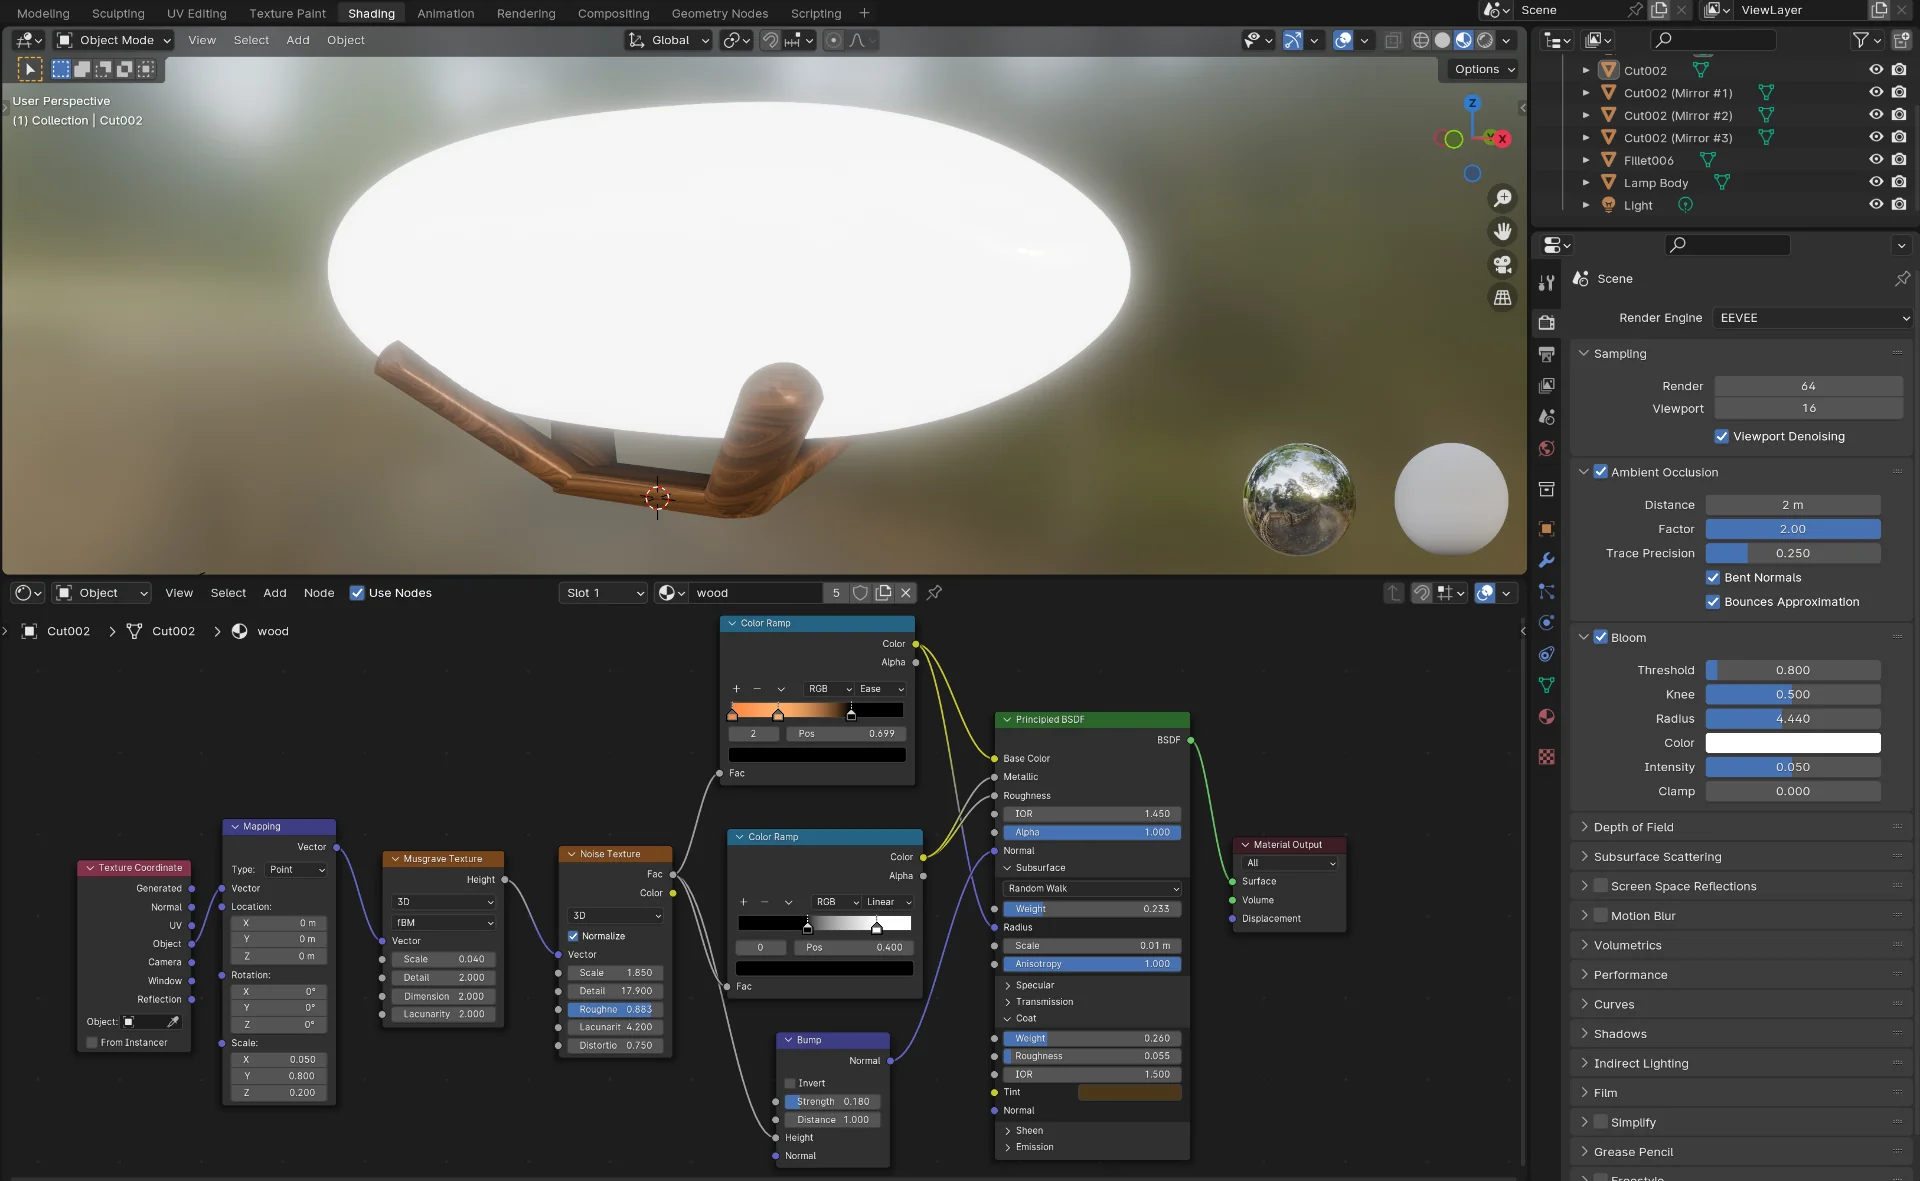Open the Material properties tab icon

1547,717
